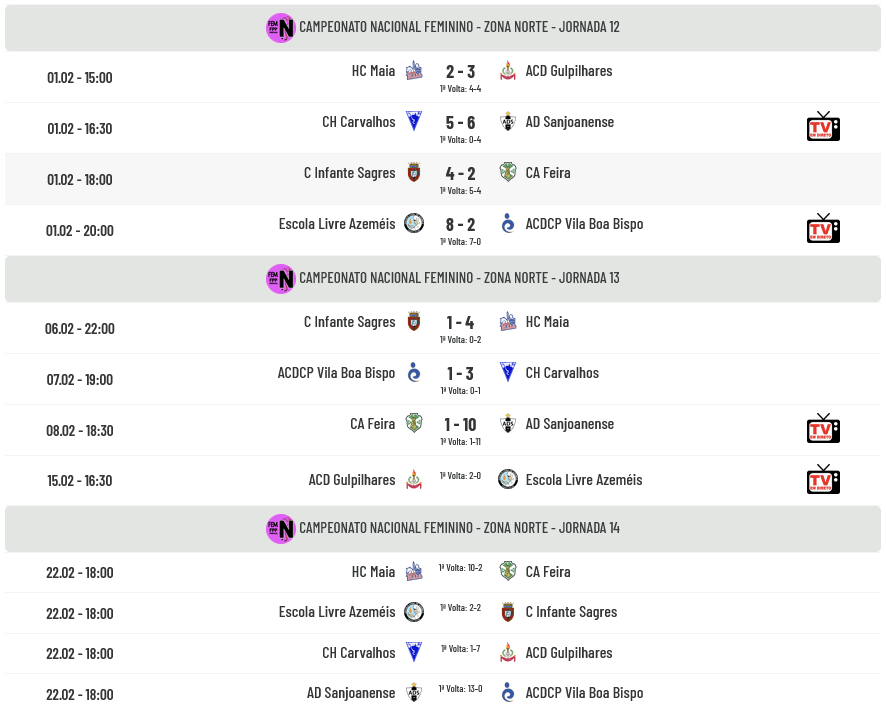Open TV broadcast for ACD Gulpilhares 15.02 match

[x=823, y=480]
